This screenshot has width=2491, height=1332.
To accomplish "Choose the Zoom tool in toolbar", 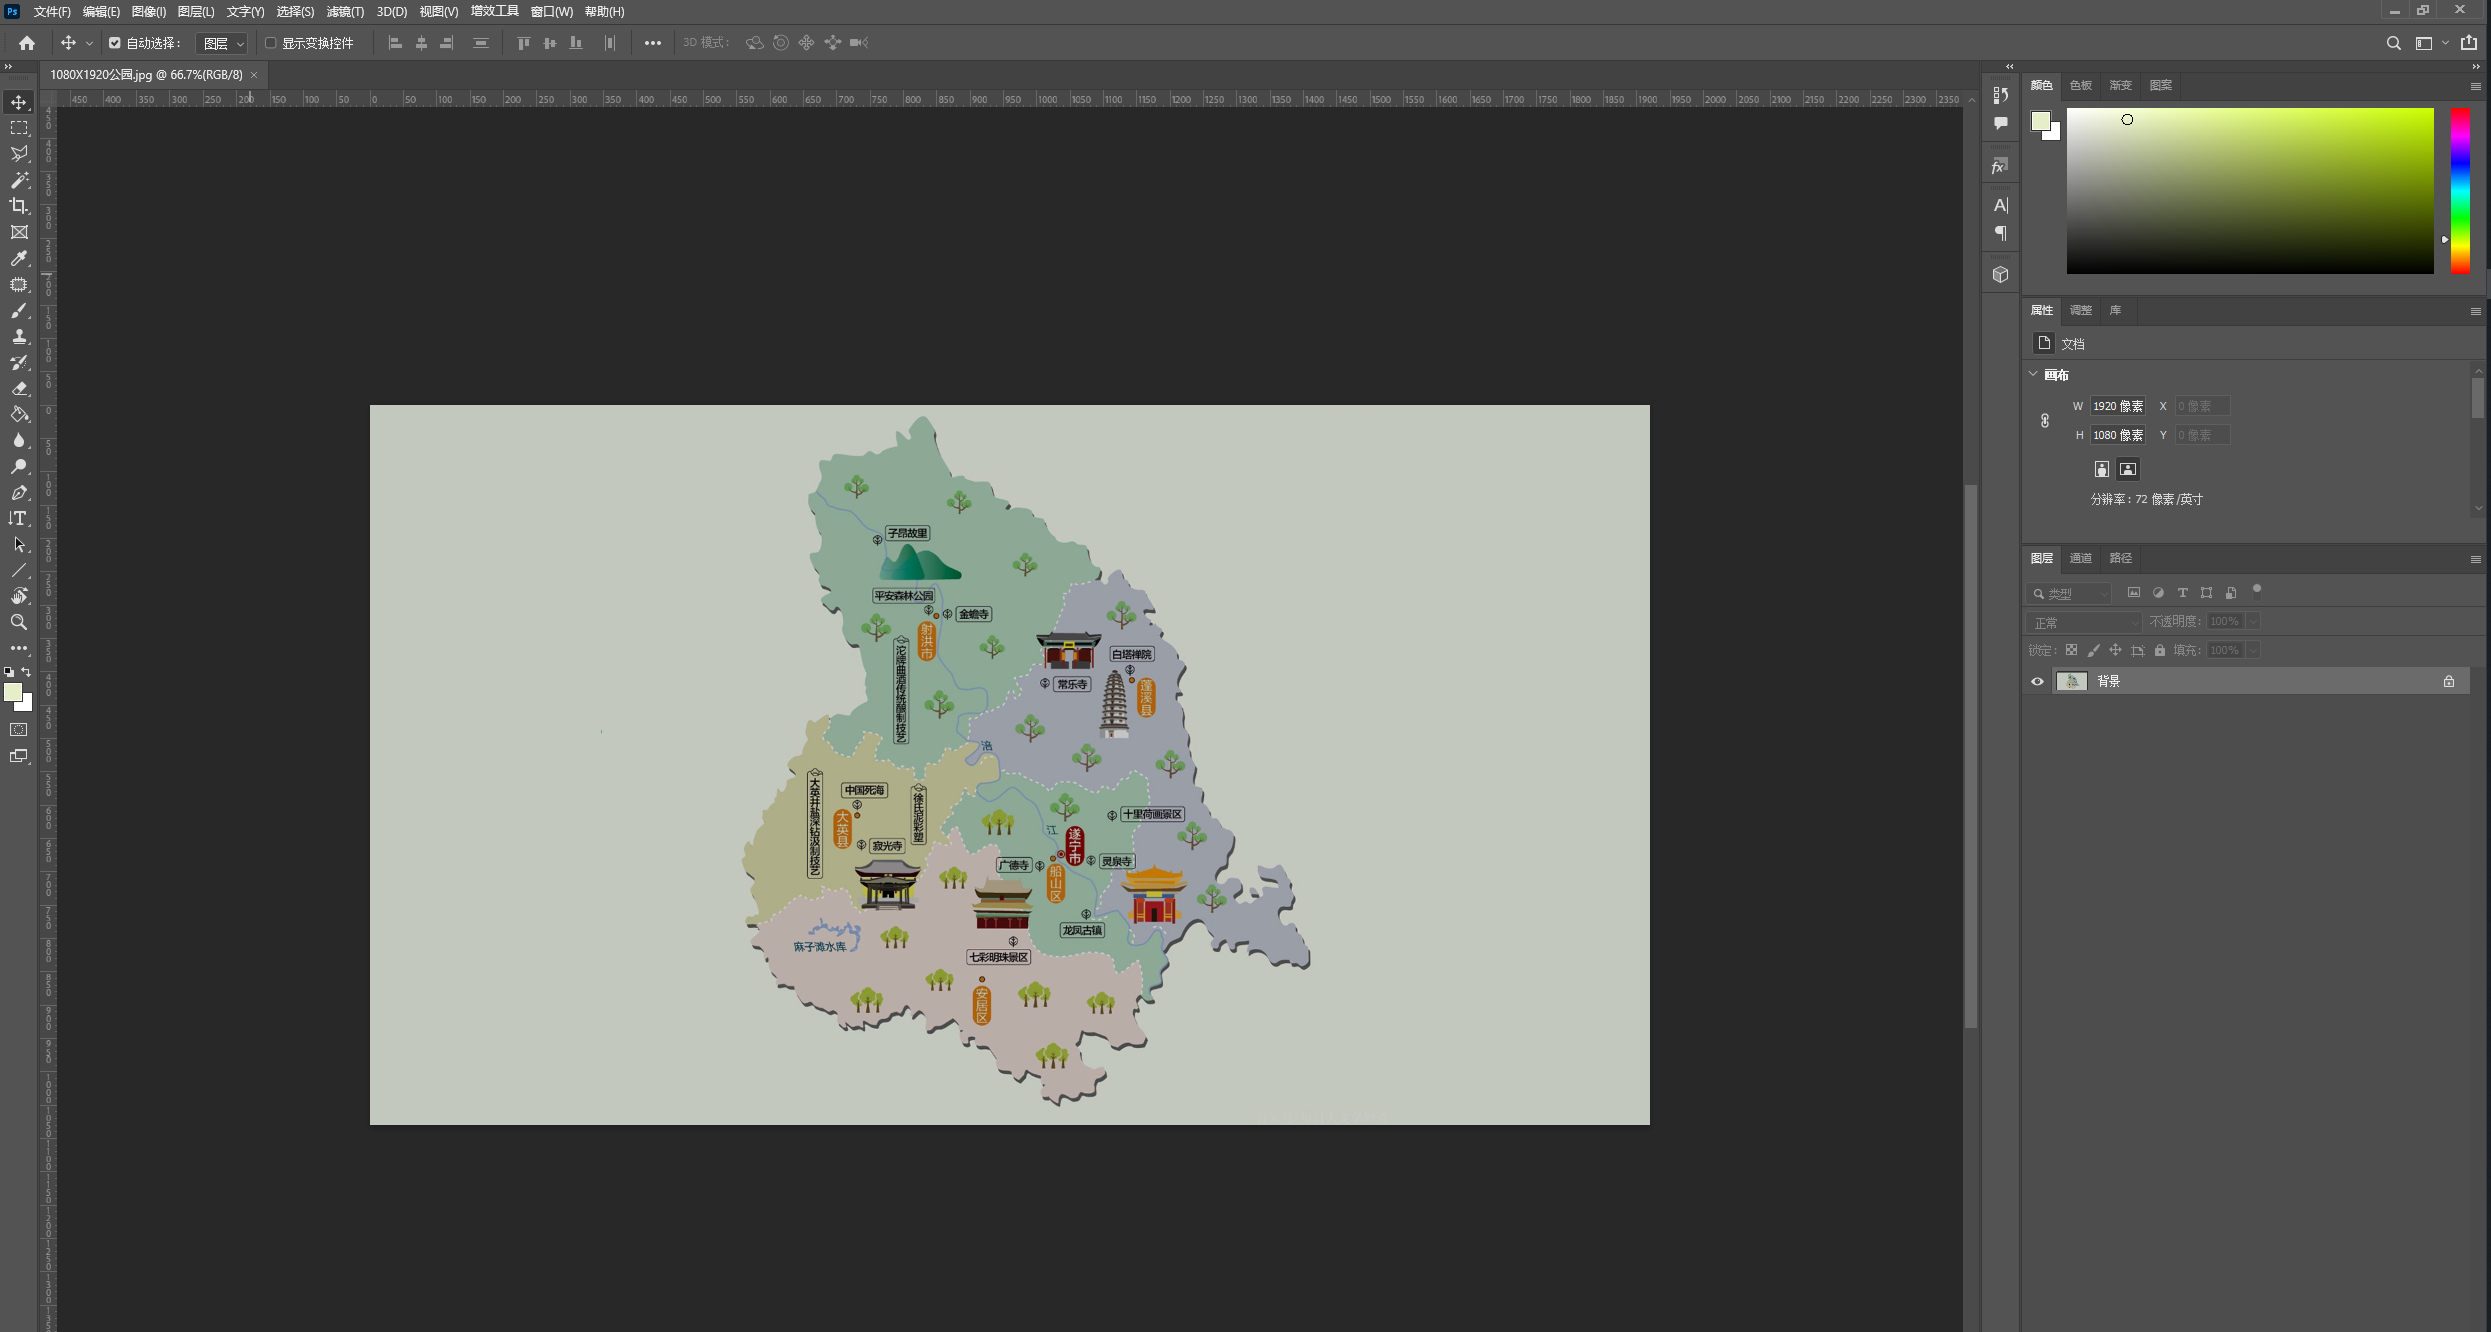I will [x=19, y=622].
